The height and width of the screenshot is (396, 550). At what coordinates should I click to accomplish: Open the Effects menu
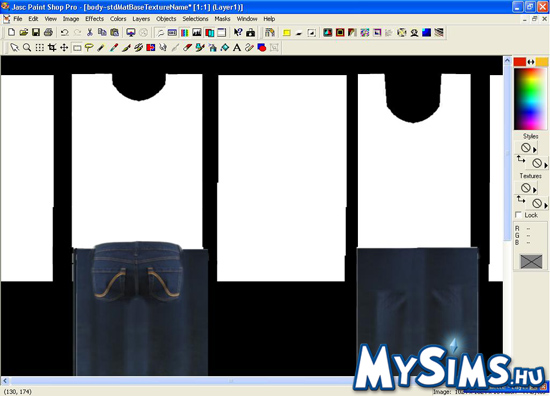point(94,19)
